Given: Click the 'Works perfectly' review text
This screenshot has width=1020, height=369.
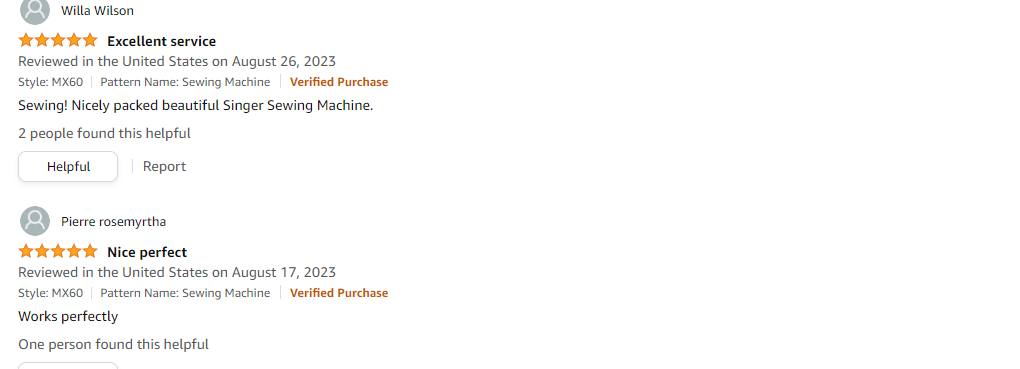Looking at the screenshot, I should pos(68,317).
